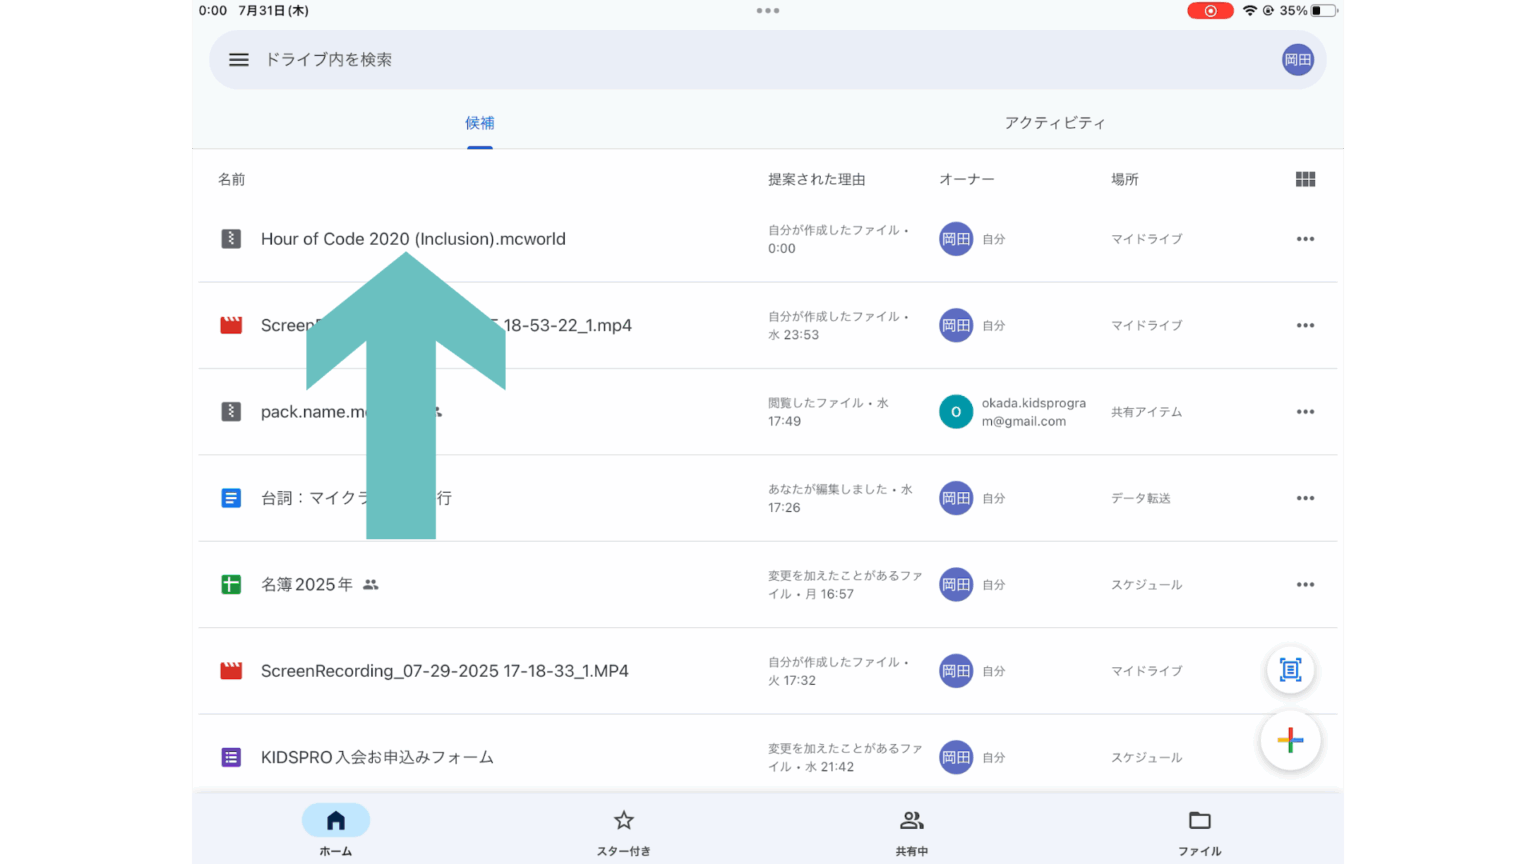Open the hamburger navigation menu
Viewport: 1536px width, 864px height.
tap(239, 60)
